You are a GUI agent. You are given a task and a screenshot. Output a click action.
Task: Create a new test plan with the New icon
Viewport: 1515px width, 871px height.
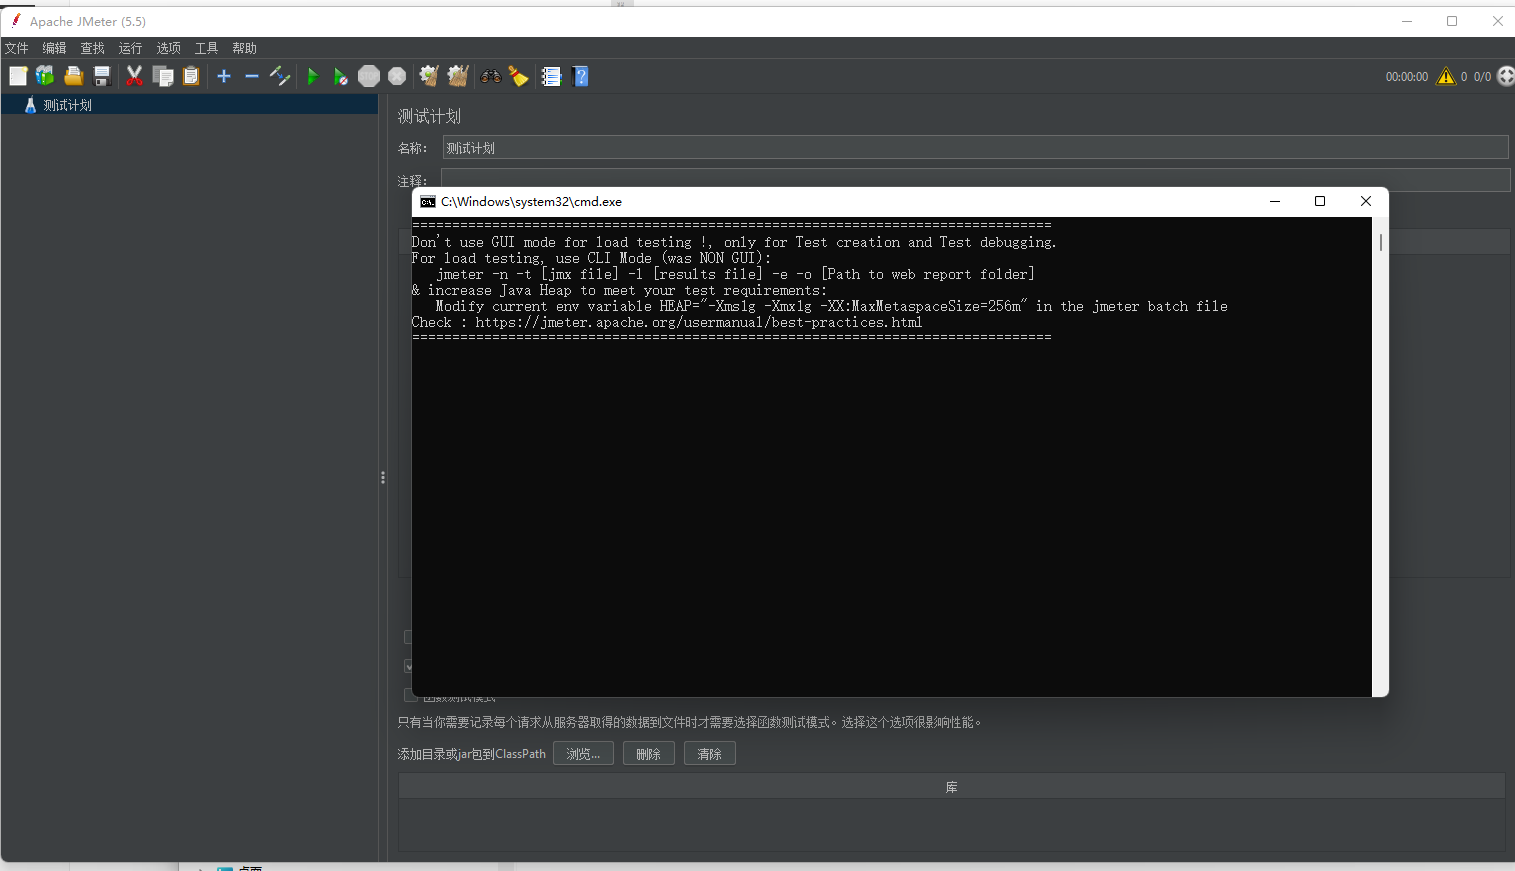tap(18, 76)
